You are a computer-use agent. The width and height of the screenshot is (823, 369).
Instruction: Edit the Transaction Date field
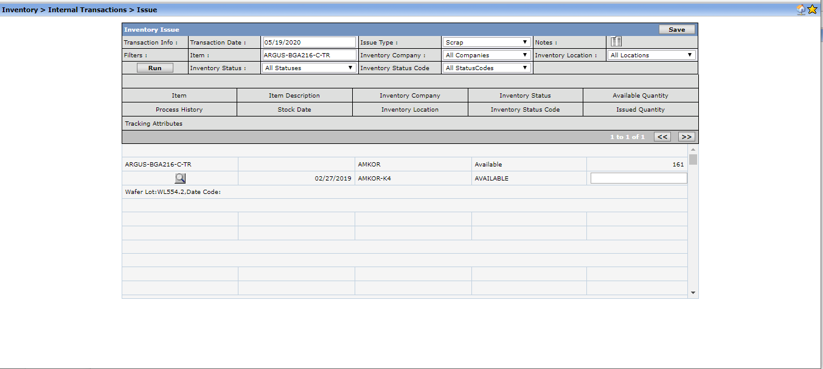click(x=309, y=42)
